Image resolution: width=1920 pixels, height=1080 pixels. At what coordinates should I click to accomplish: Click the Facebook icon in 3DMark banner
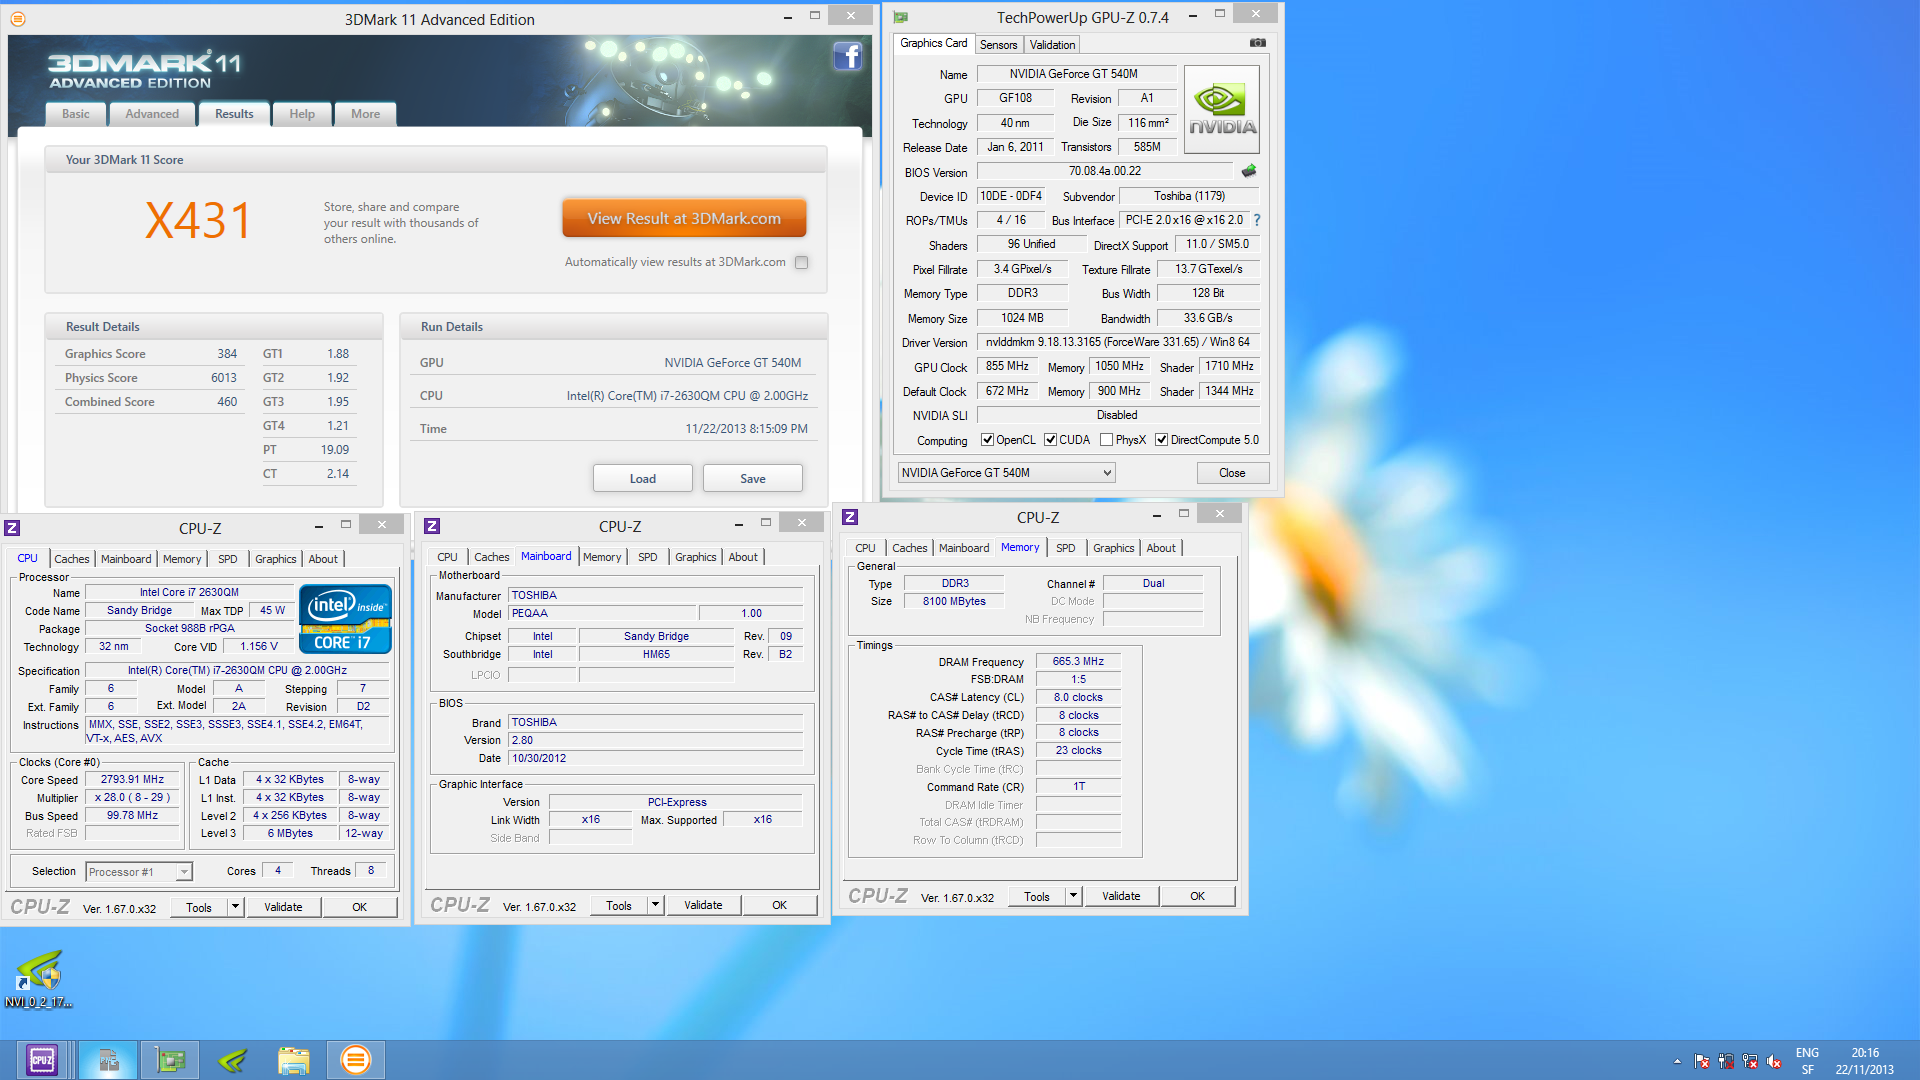(x=847, y=56)
